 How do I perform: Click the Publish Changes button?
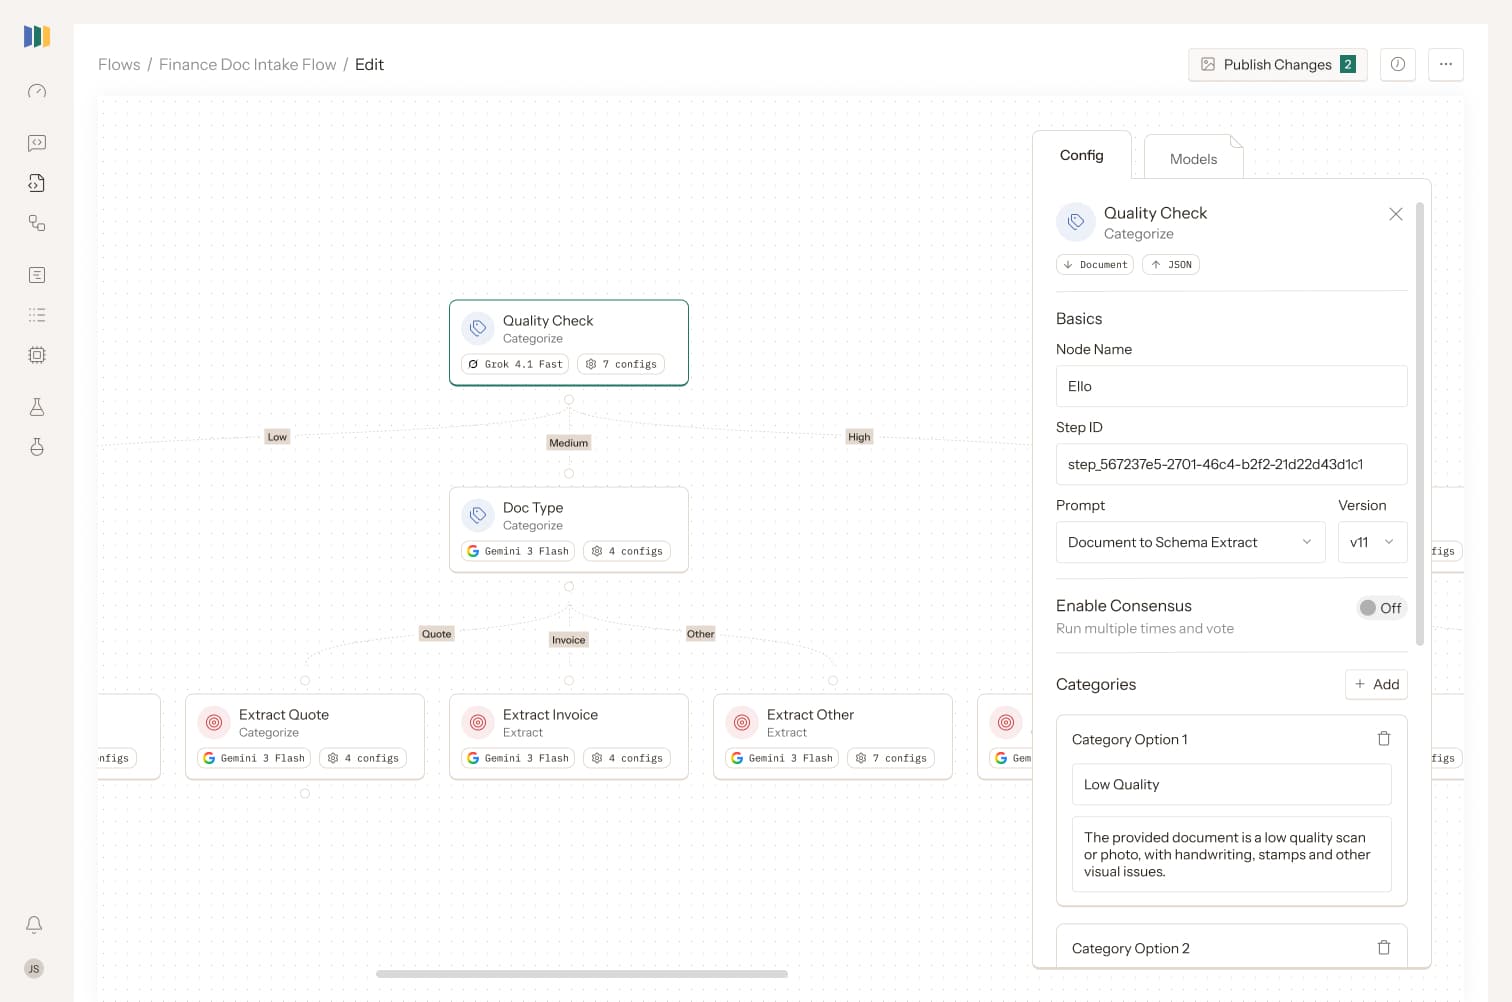[x=1277, y=64]
